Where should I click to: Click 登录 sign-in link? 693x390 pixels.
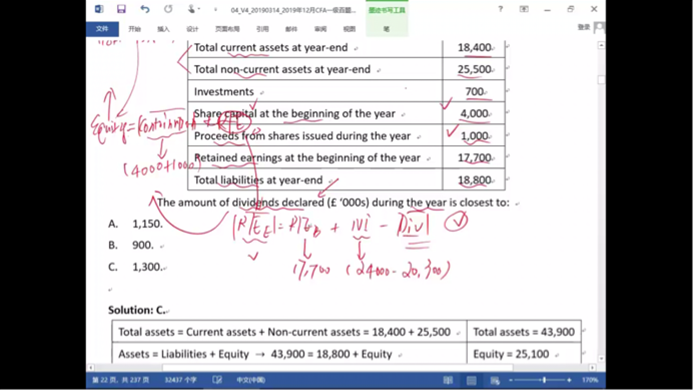click(x=584, y=27)
